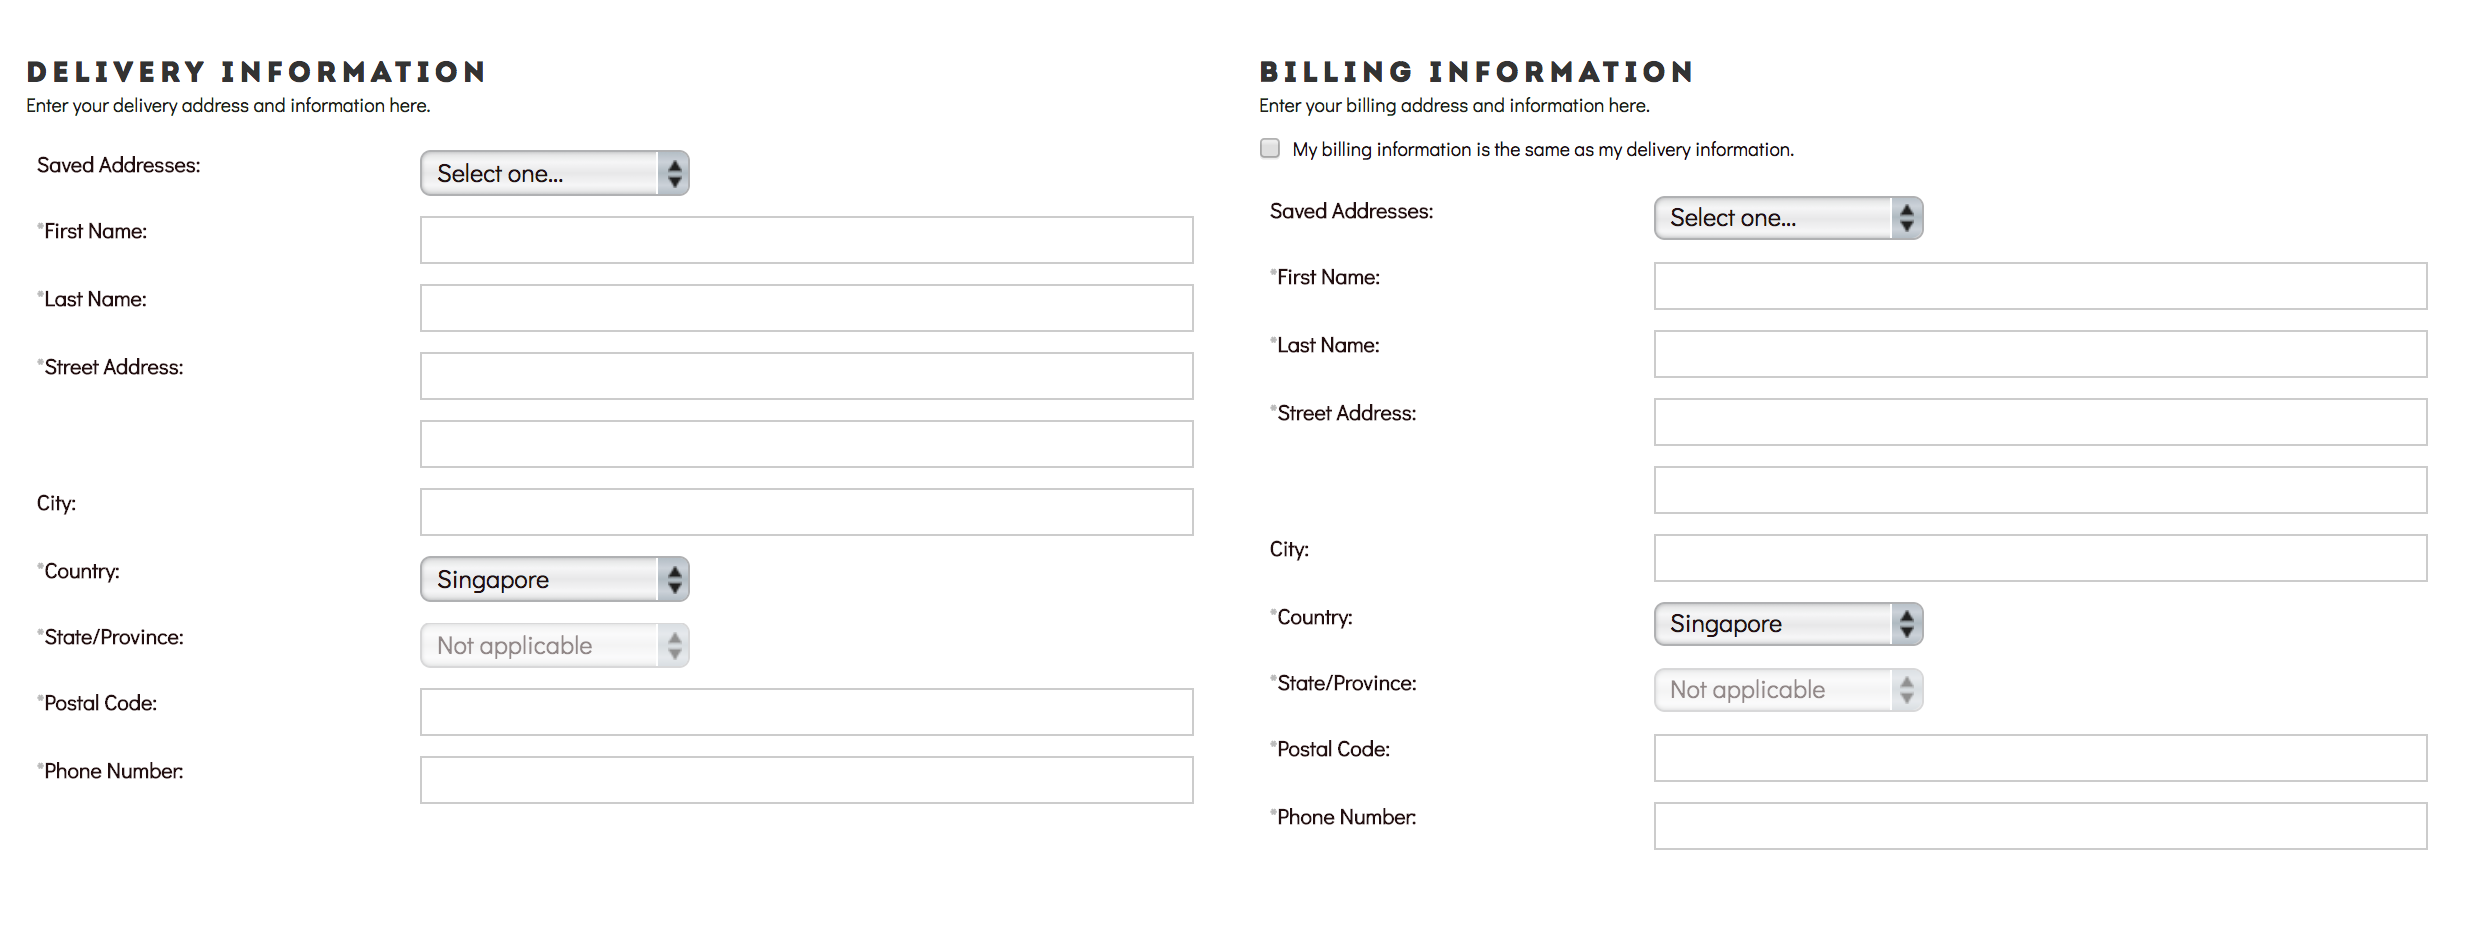This screenshot has height=930, width=2466.
Task: Select the billing City input field
Action: coord(2040,558)
